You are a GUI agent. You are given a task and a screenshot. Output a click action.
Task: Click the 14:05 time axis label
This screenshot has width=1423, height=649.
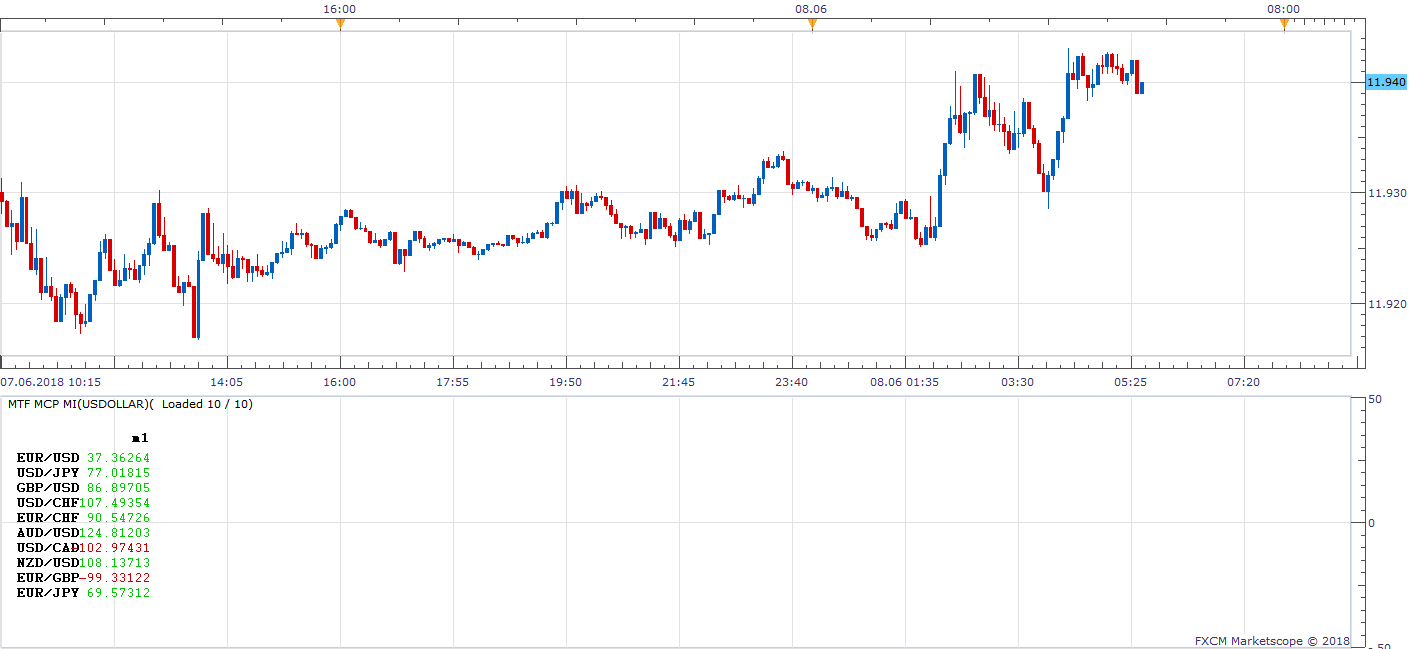click(227, 382)
